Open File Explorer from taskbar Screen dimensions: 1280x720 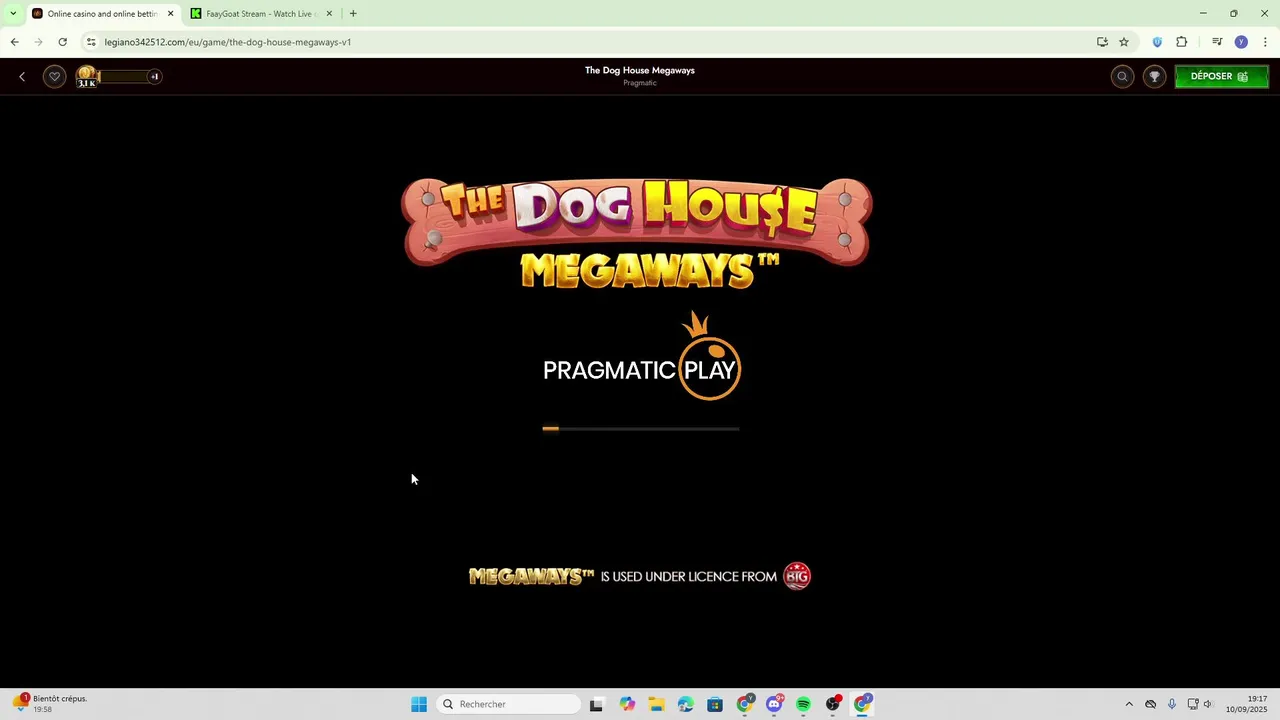pos(656,704)
